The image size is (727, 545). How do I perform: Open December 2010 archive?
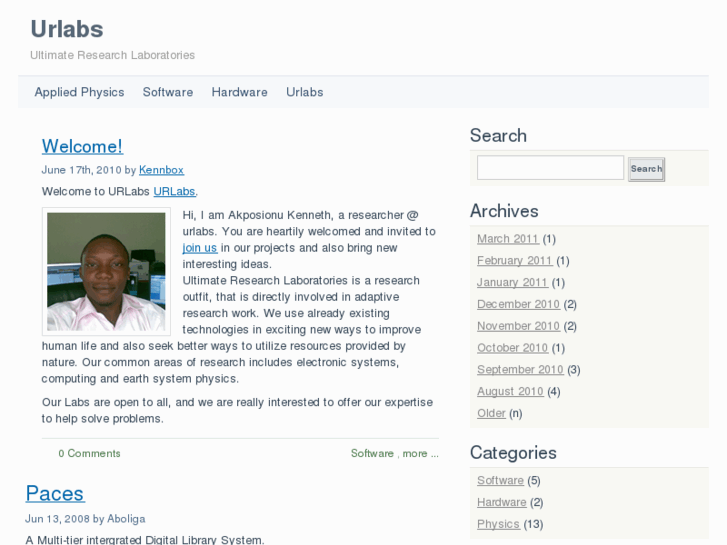coord(518,304)
